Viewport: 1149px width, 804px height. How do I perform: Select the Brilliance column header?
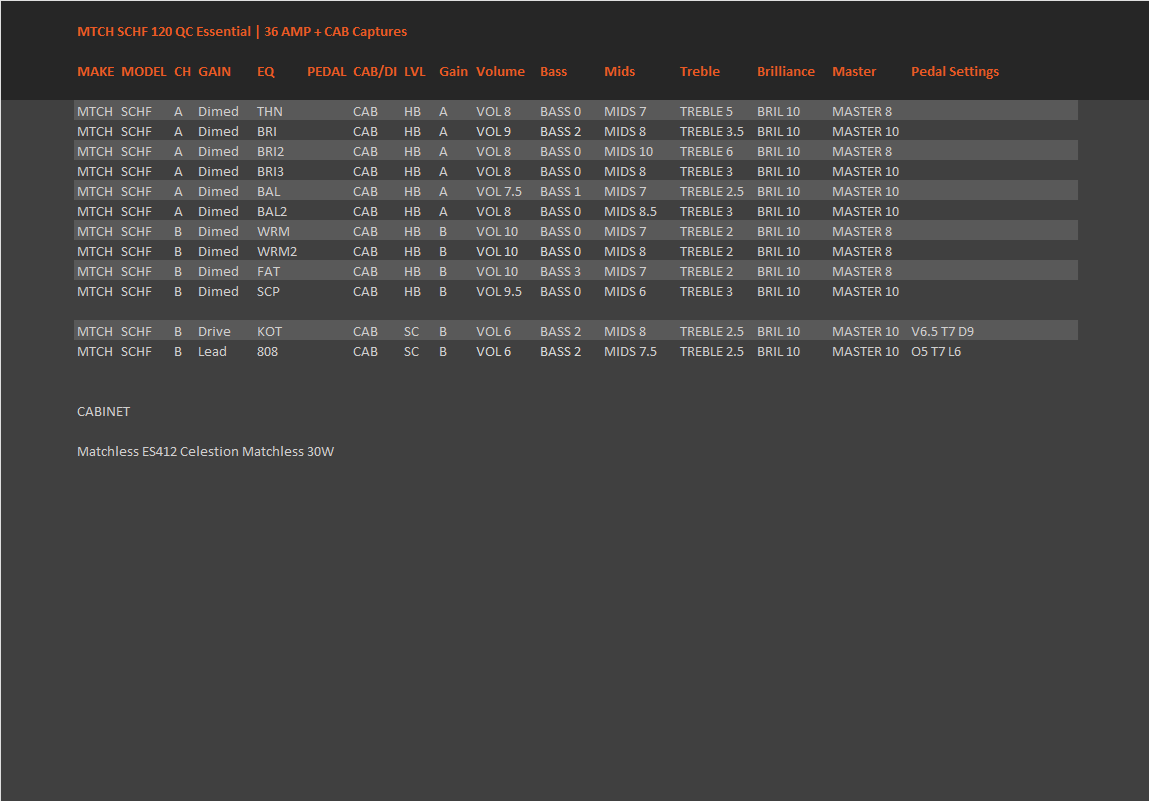pos(786,72)
